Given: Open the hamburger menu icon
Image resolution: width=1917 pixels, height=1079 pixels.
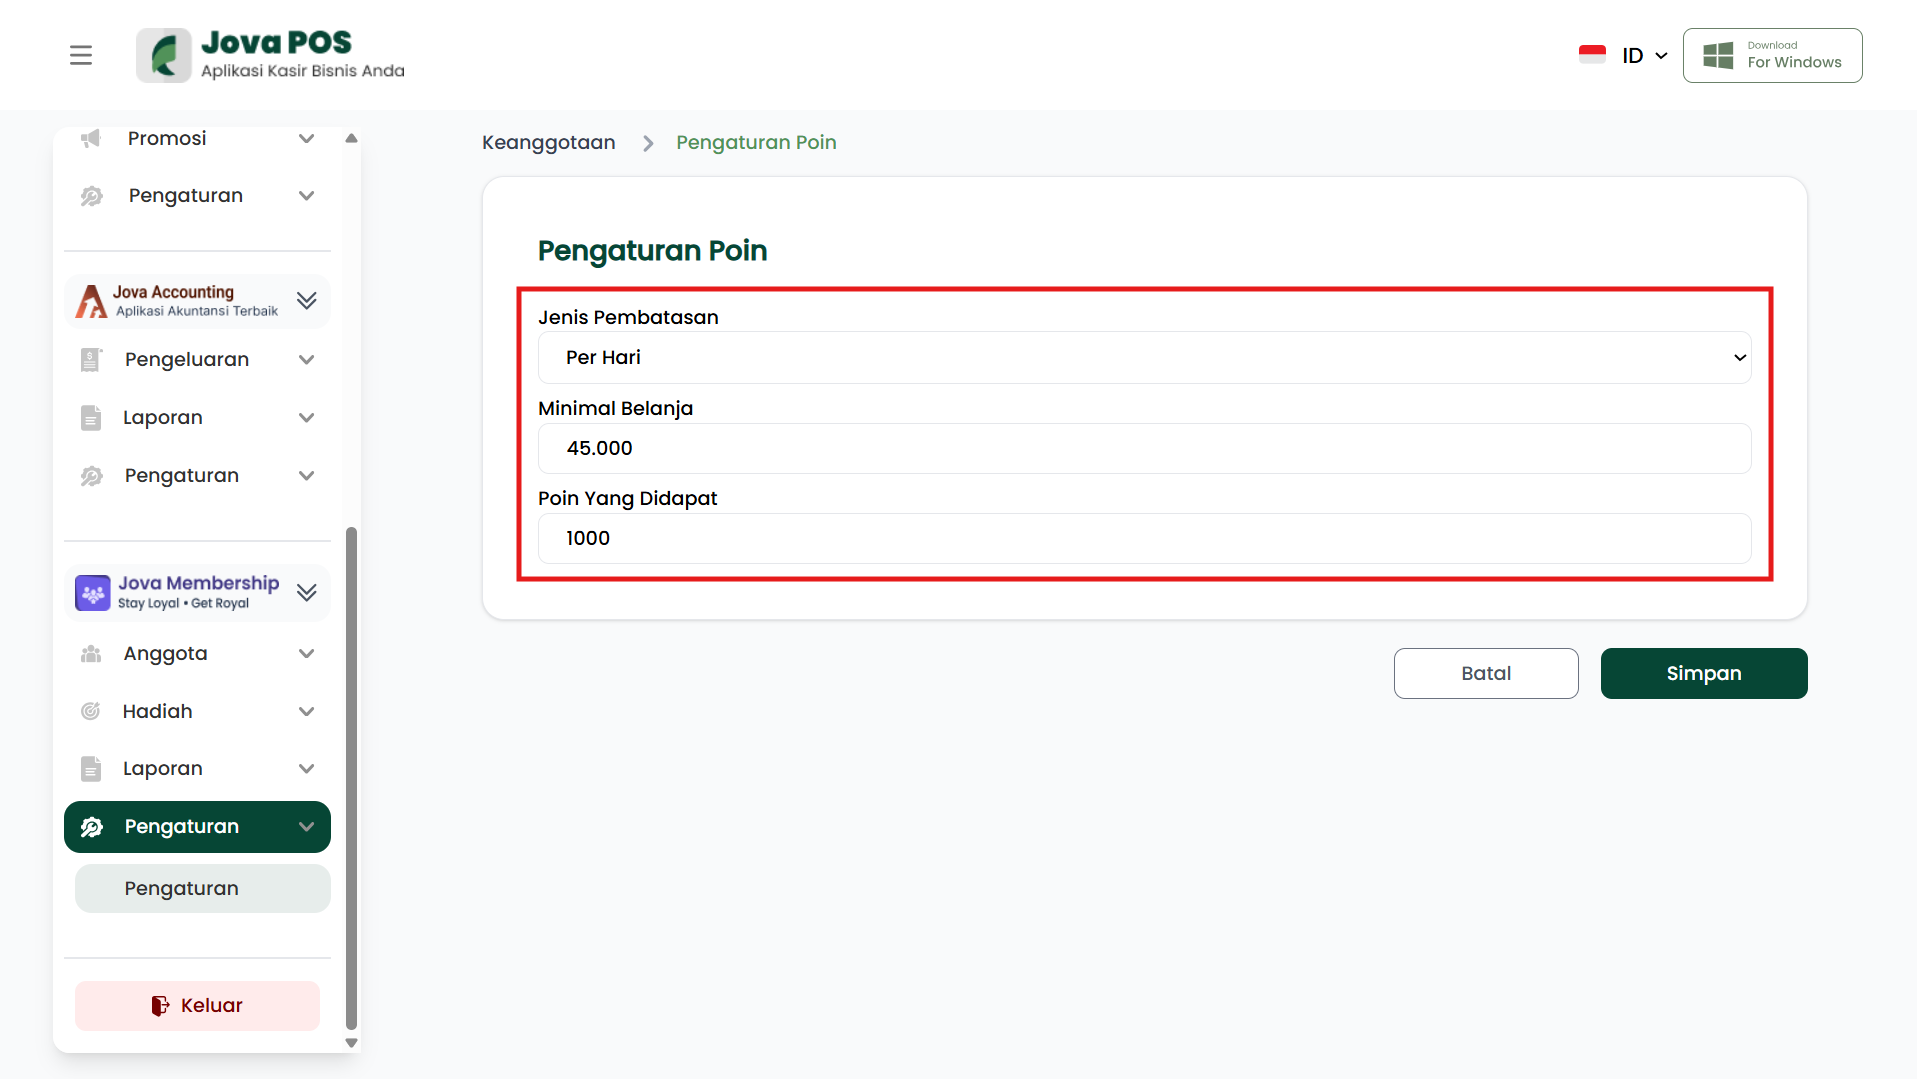Looking at the screenshot, I should [x=81, y=55].
